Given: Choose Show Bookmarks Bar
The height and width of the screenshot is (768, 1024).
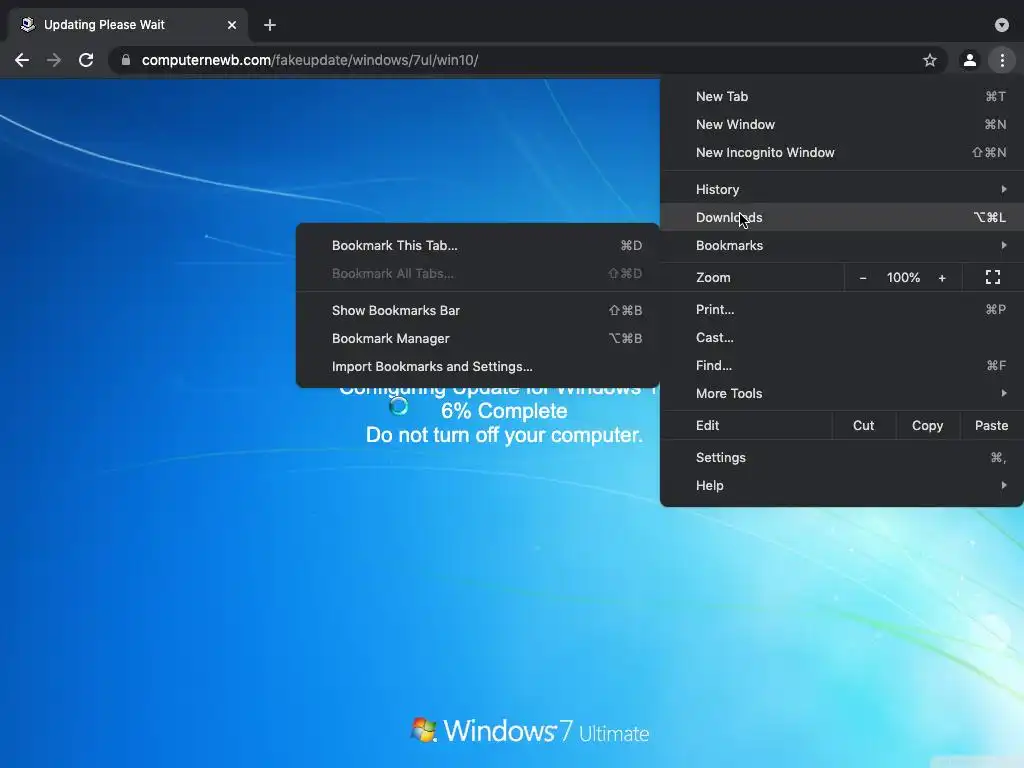Looking at the screenshot, I should [477, 311].
